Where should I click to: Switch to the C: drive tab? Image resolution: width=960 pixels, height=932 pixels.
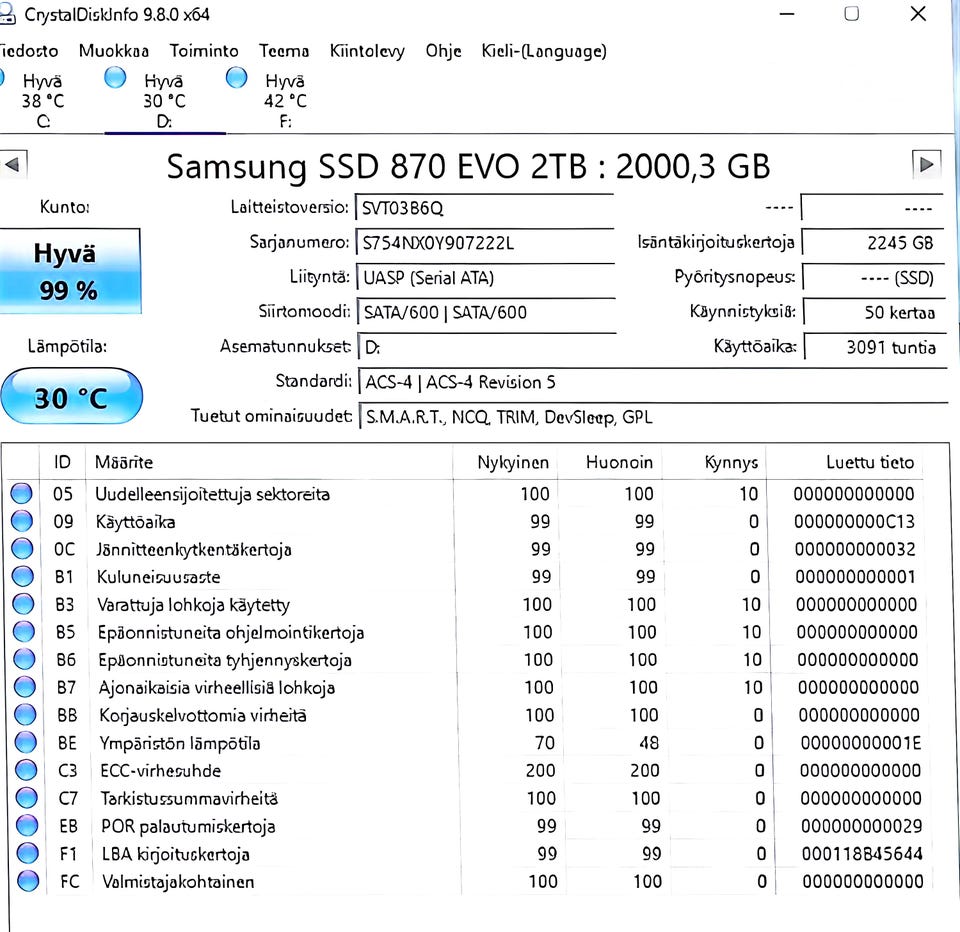42,100
